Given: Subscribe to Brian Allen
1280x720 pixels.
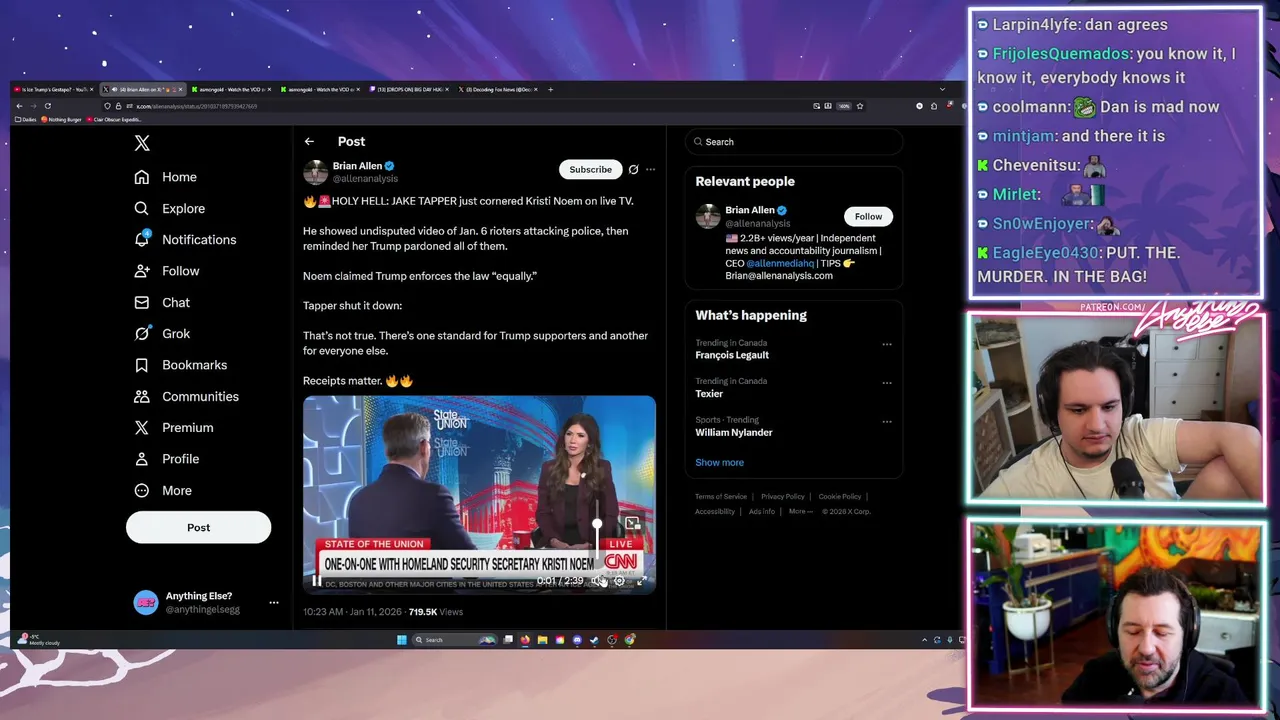Looking at the screenshot, I should [x=590, y=169].
